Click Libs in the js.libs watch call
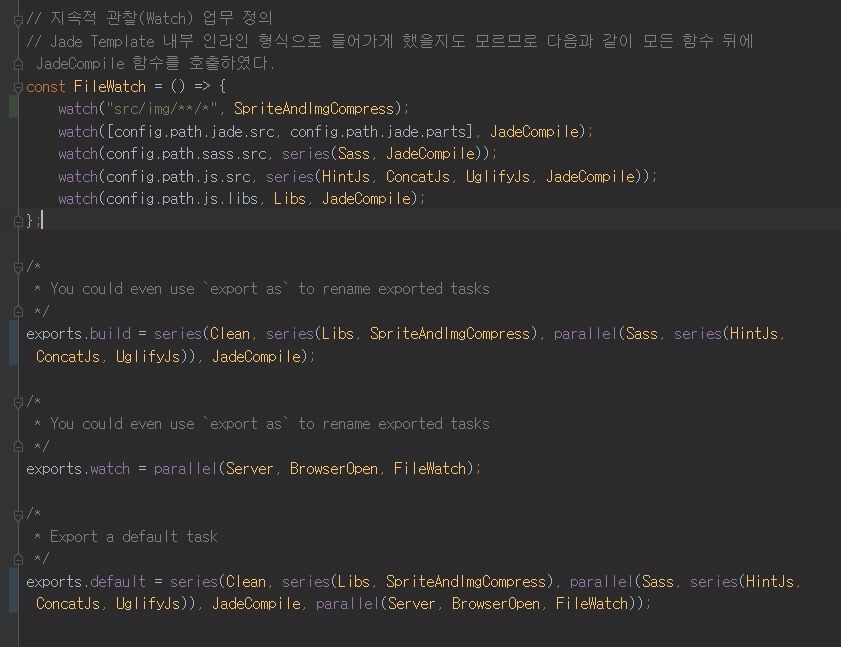This screenshot has height=647, width=841. (289, 198)
